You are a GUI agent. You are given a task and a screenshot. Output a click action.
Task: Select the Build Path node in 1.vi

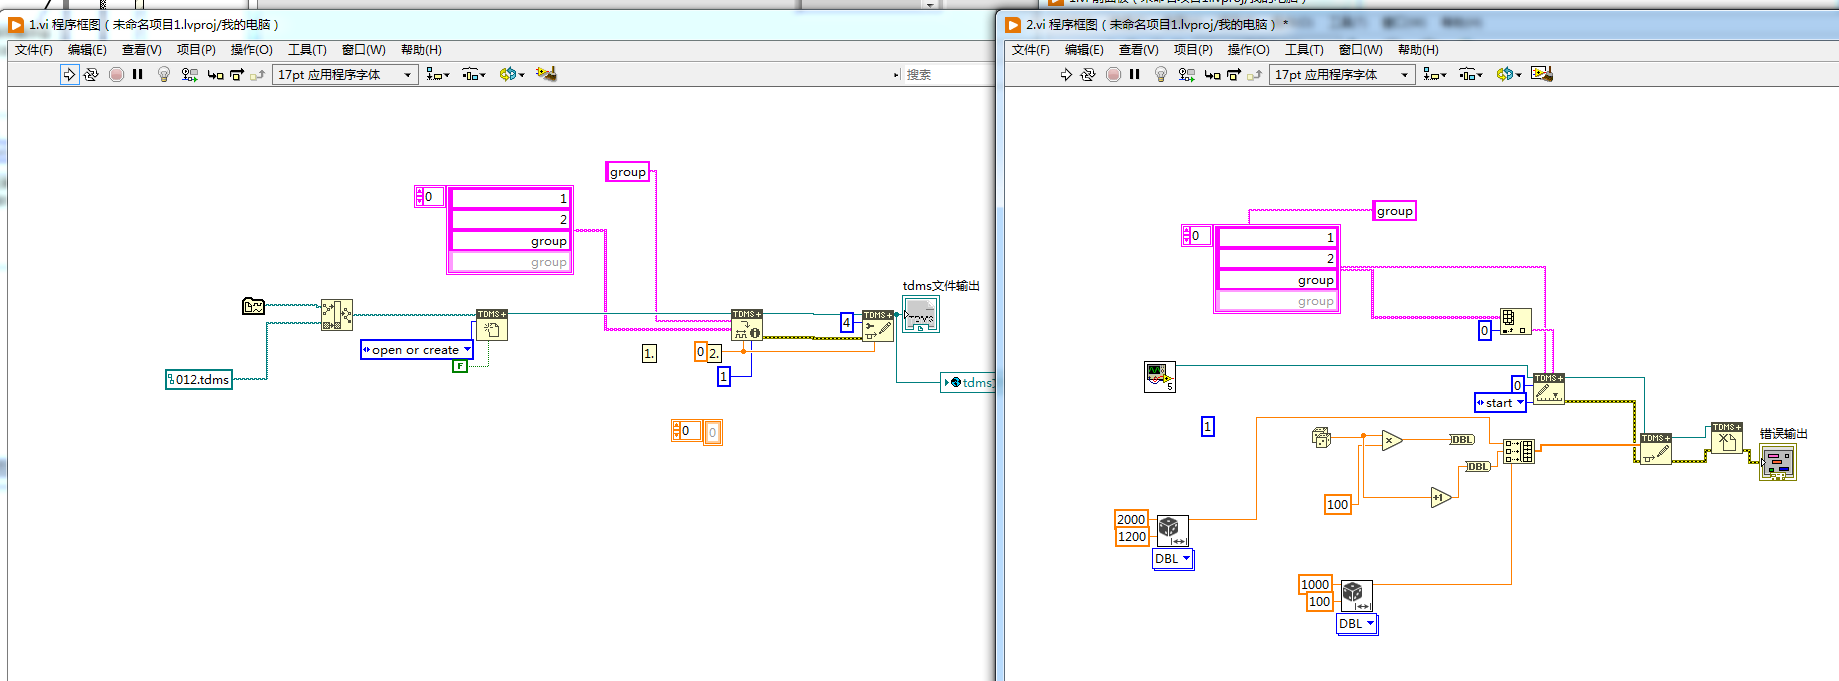coord(337,314)
